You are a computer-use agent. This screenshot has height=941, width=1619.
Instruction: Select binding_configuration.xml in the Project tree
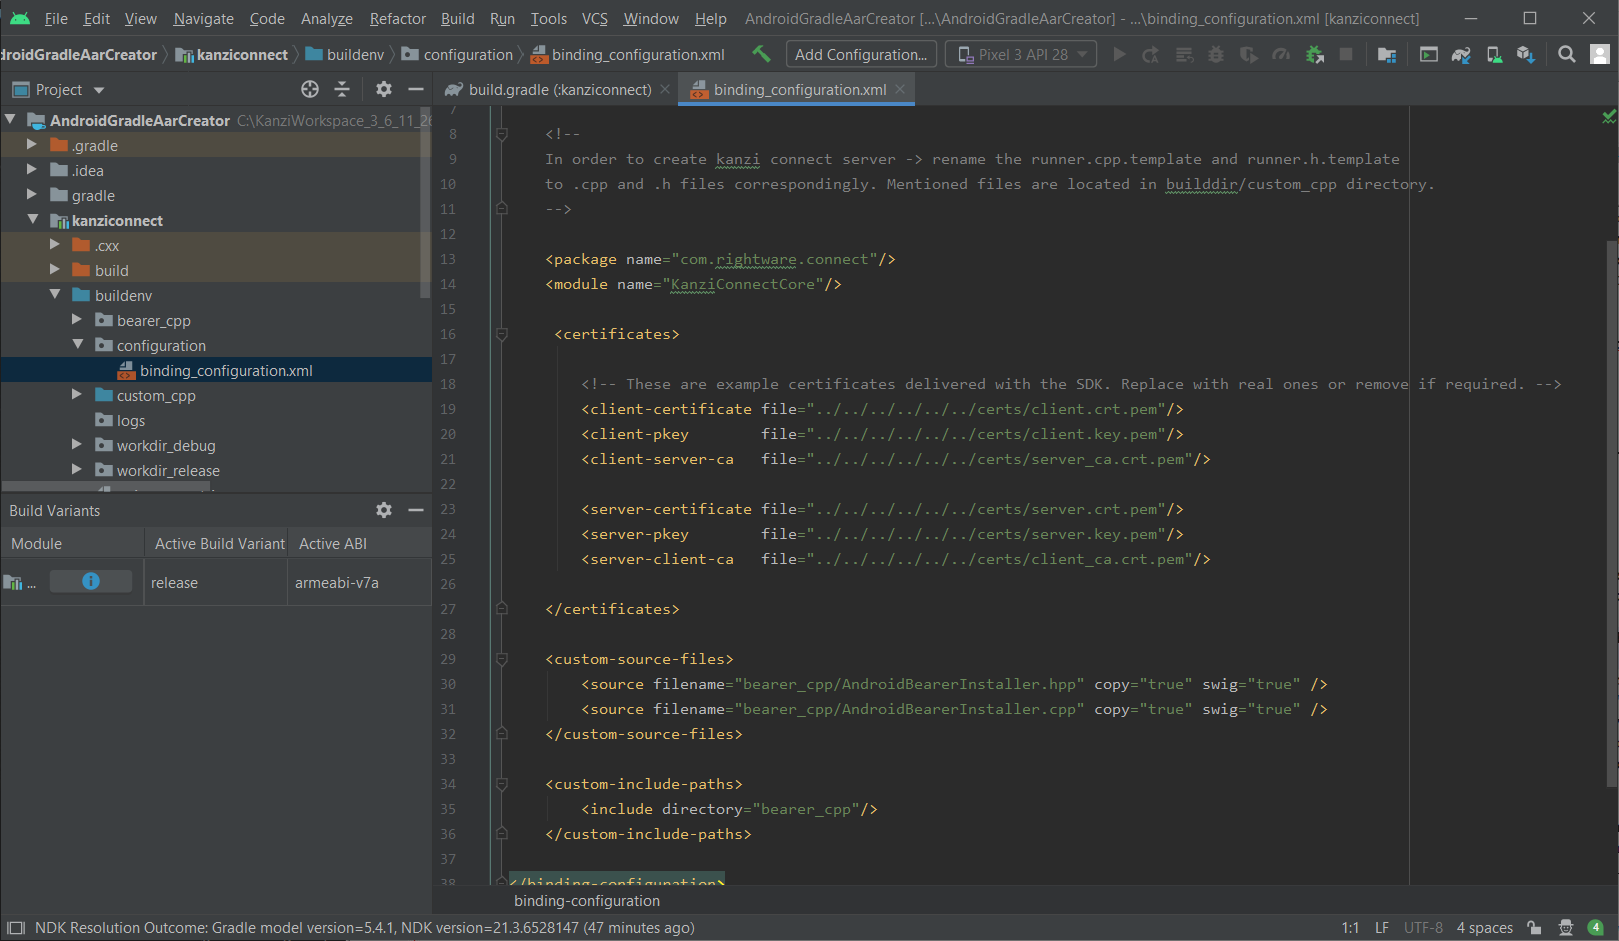pos(227,370)
